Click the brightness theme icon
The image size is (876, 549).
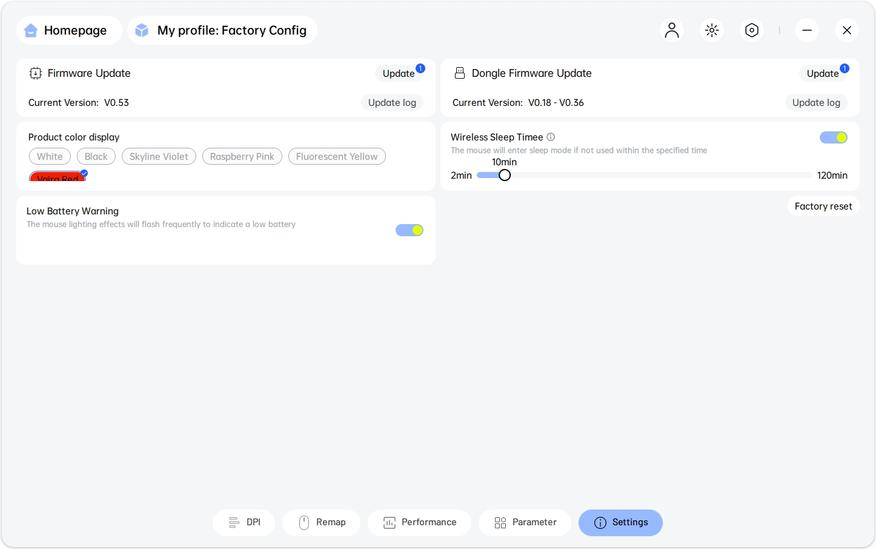click(712, 30)
